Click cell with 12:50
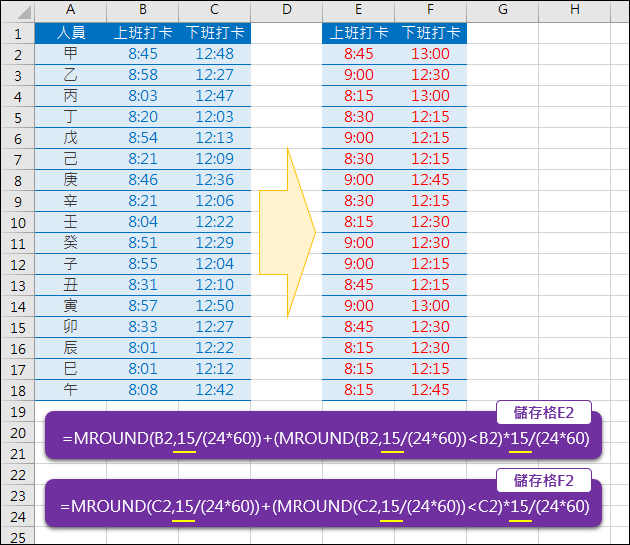This screenshot has height=545, width=630. [x=215, y=306]
